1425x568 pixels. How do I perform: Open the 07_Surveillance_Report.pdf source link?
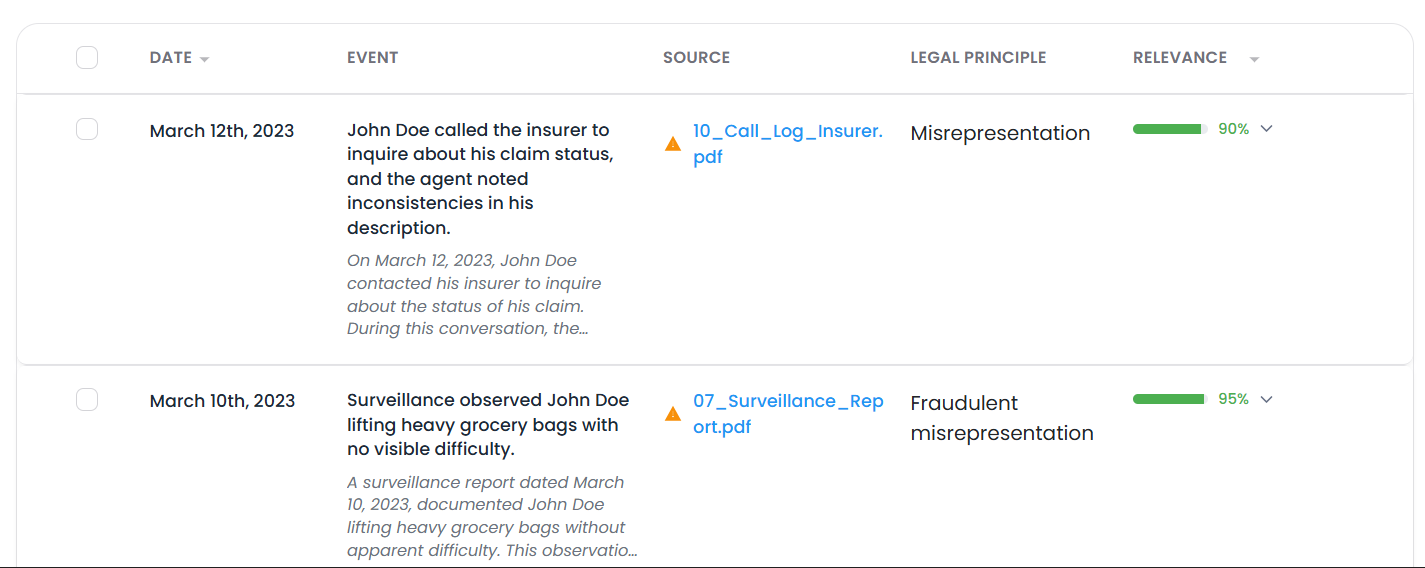[x=787, y=414]
